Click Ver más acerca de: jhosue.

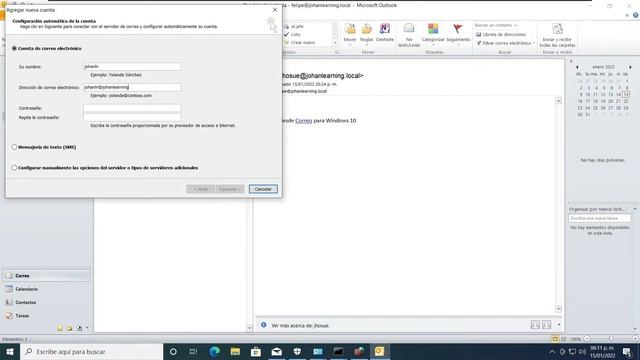pyautogui.click(x=300, y=325)
